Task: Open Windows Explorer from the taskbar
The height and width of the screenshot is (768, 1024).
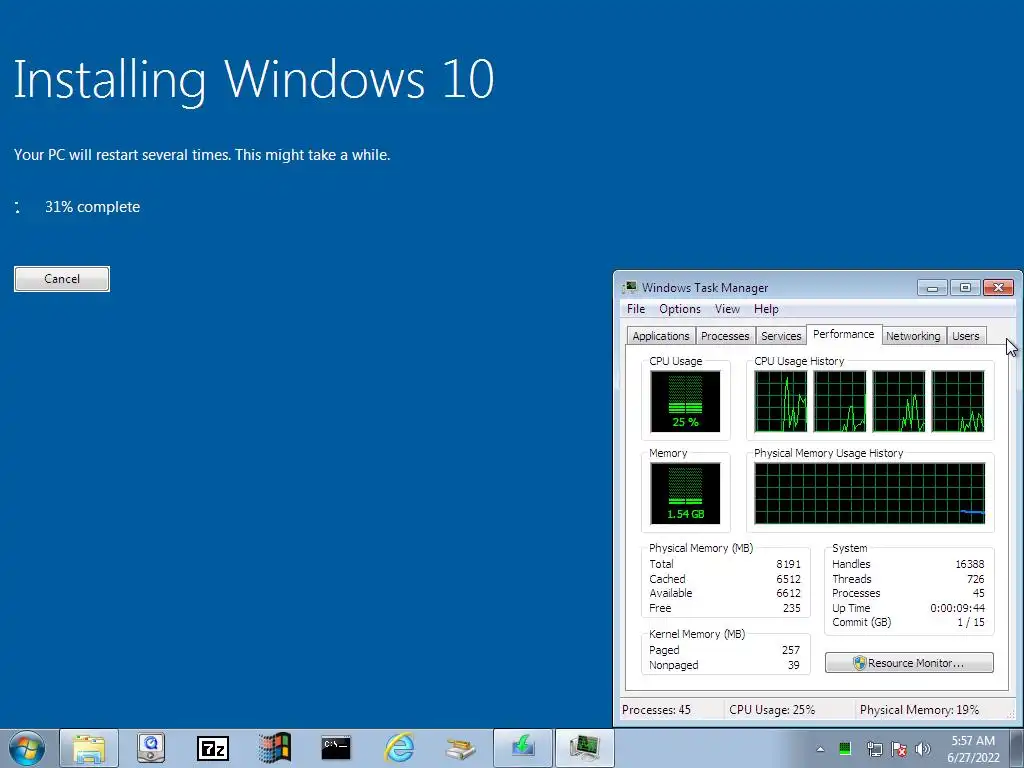Action: [x=89, y=748]
